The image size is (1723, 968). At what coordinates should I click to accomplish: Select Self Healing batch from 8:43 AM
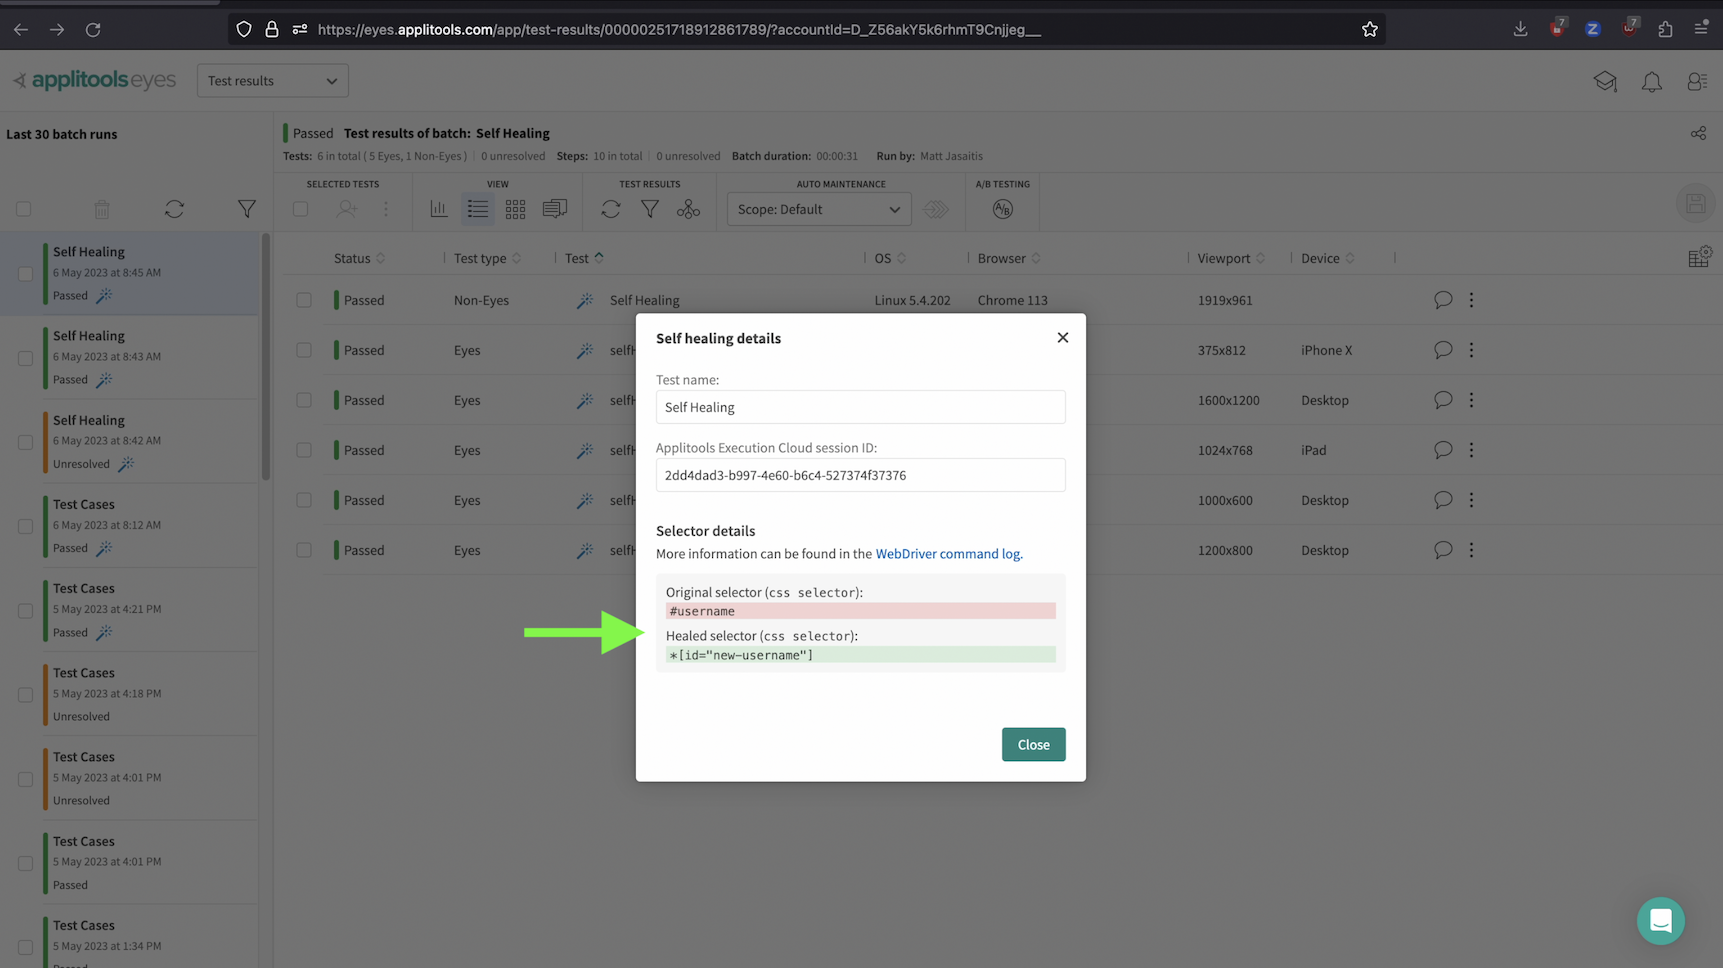130,357
